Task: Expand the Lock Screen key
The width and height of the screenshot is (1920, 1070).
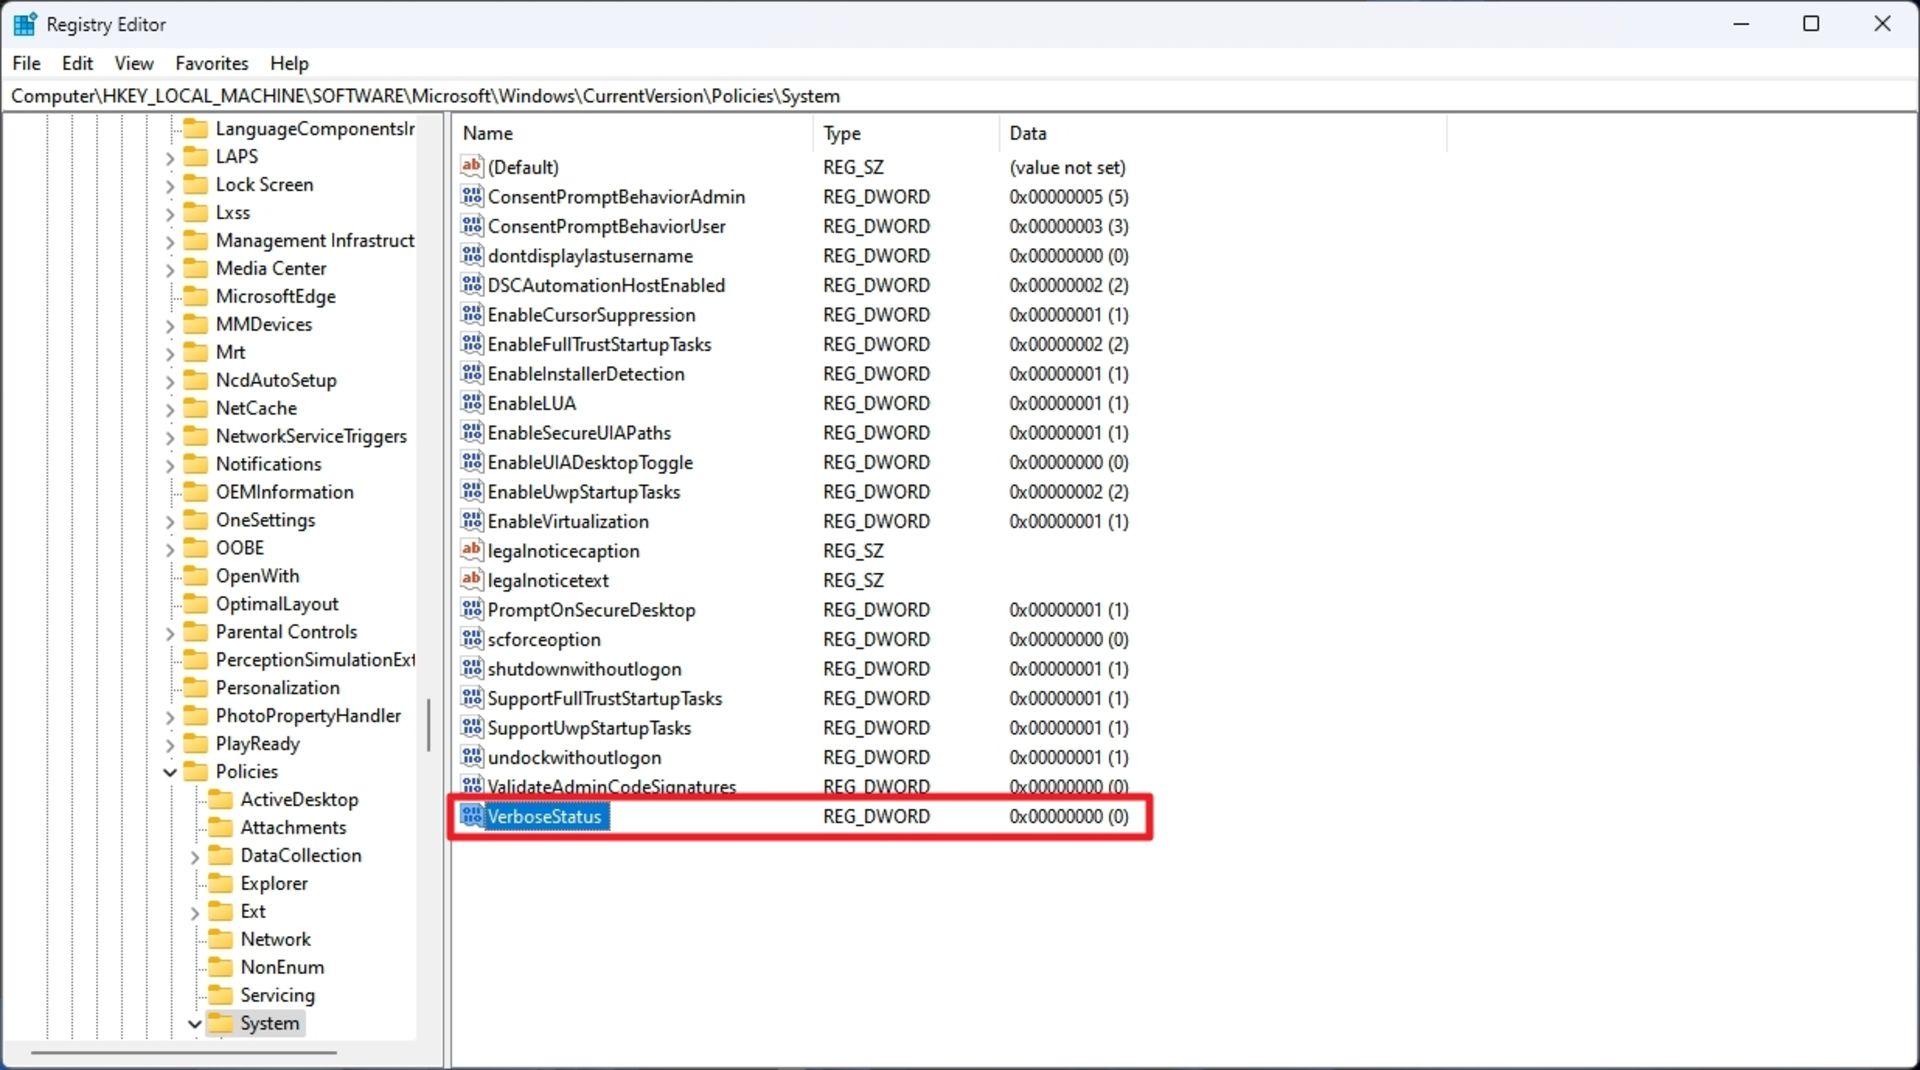Action: point(170,185)
